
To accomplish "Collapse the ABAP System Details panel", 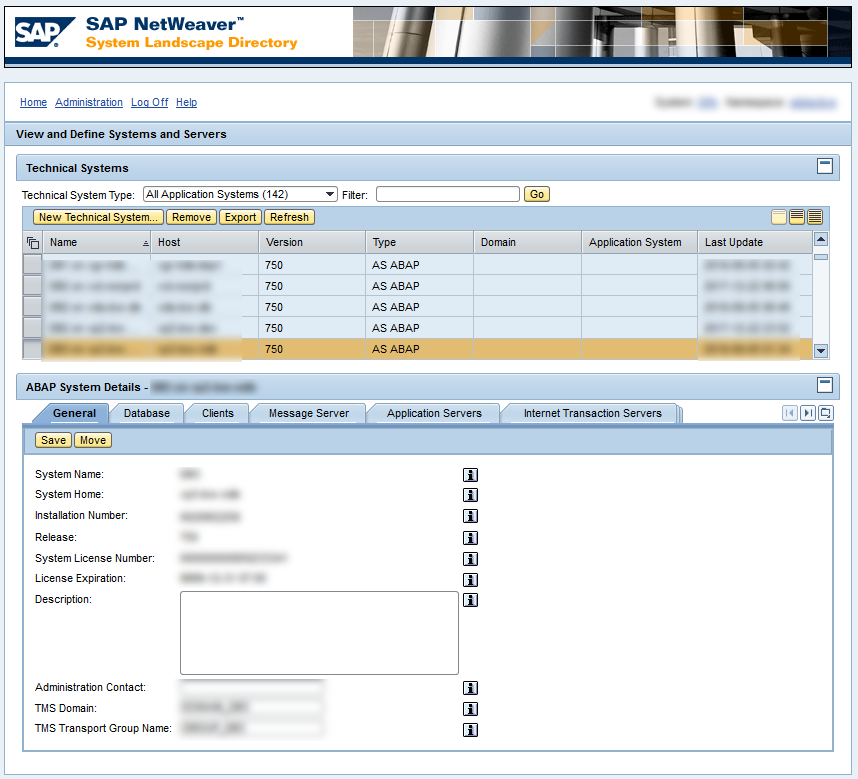I will click(x=824, y=385).
